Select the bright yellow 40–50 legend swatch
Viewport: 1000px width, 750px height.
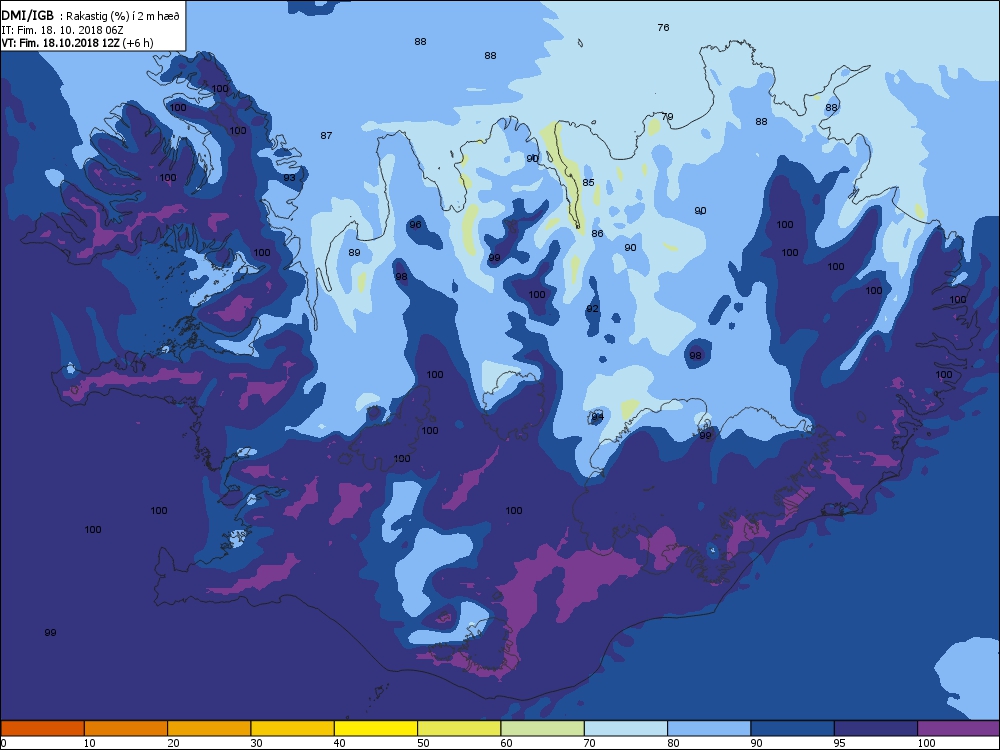click(376, 728)
